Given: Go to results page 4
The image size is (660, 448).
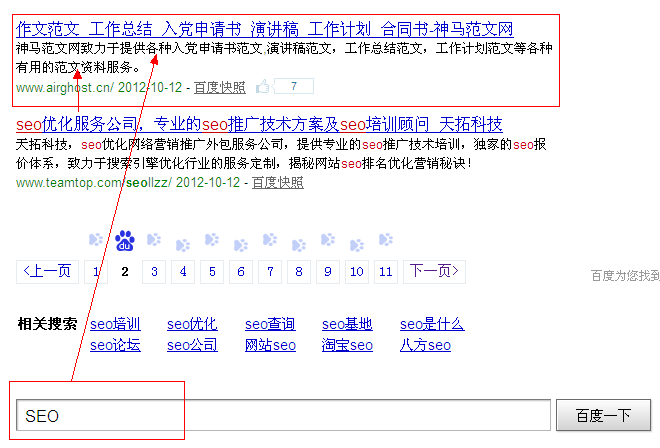Looking at the screenshot, I should coord(182,271).
